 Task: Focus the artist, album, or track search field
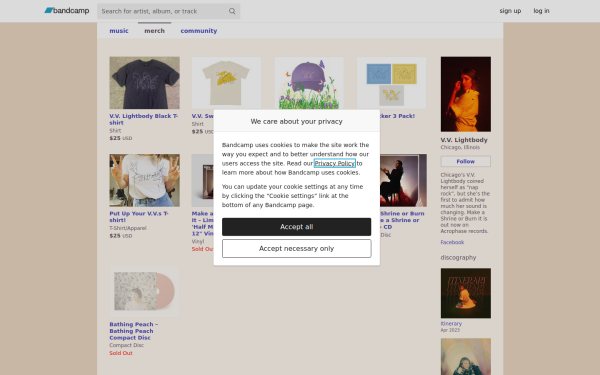[168, 11]
